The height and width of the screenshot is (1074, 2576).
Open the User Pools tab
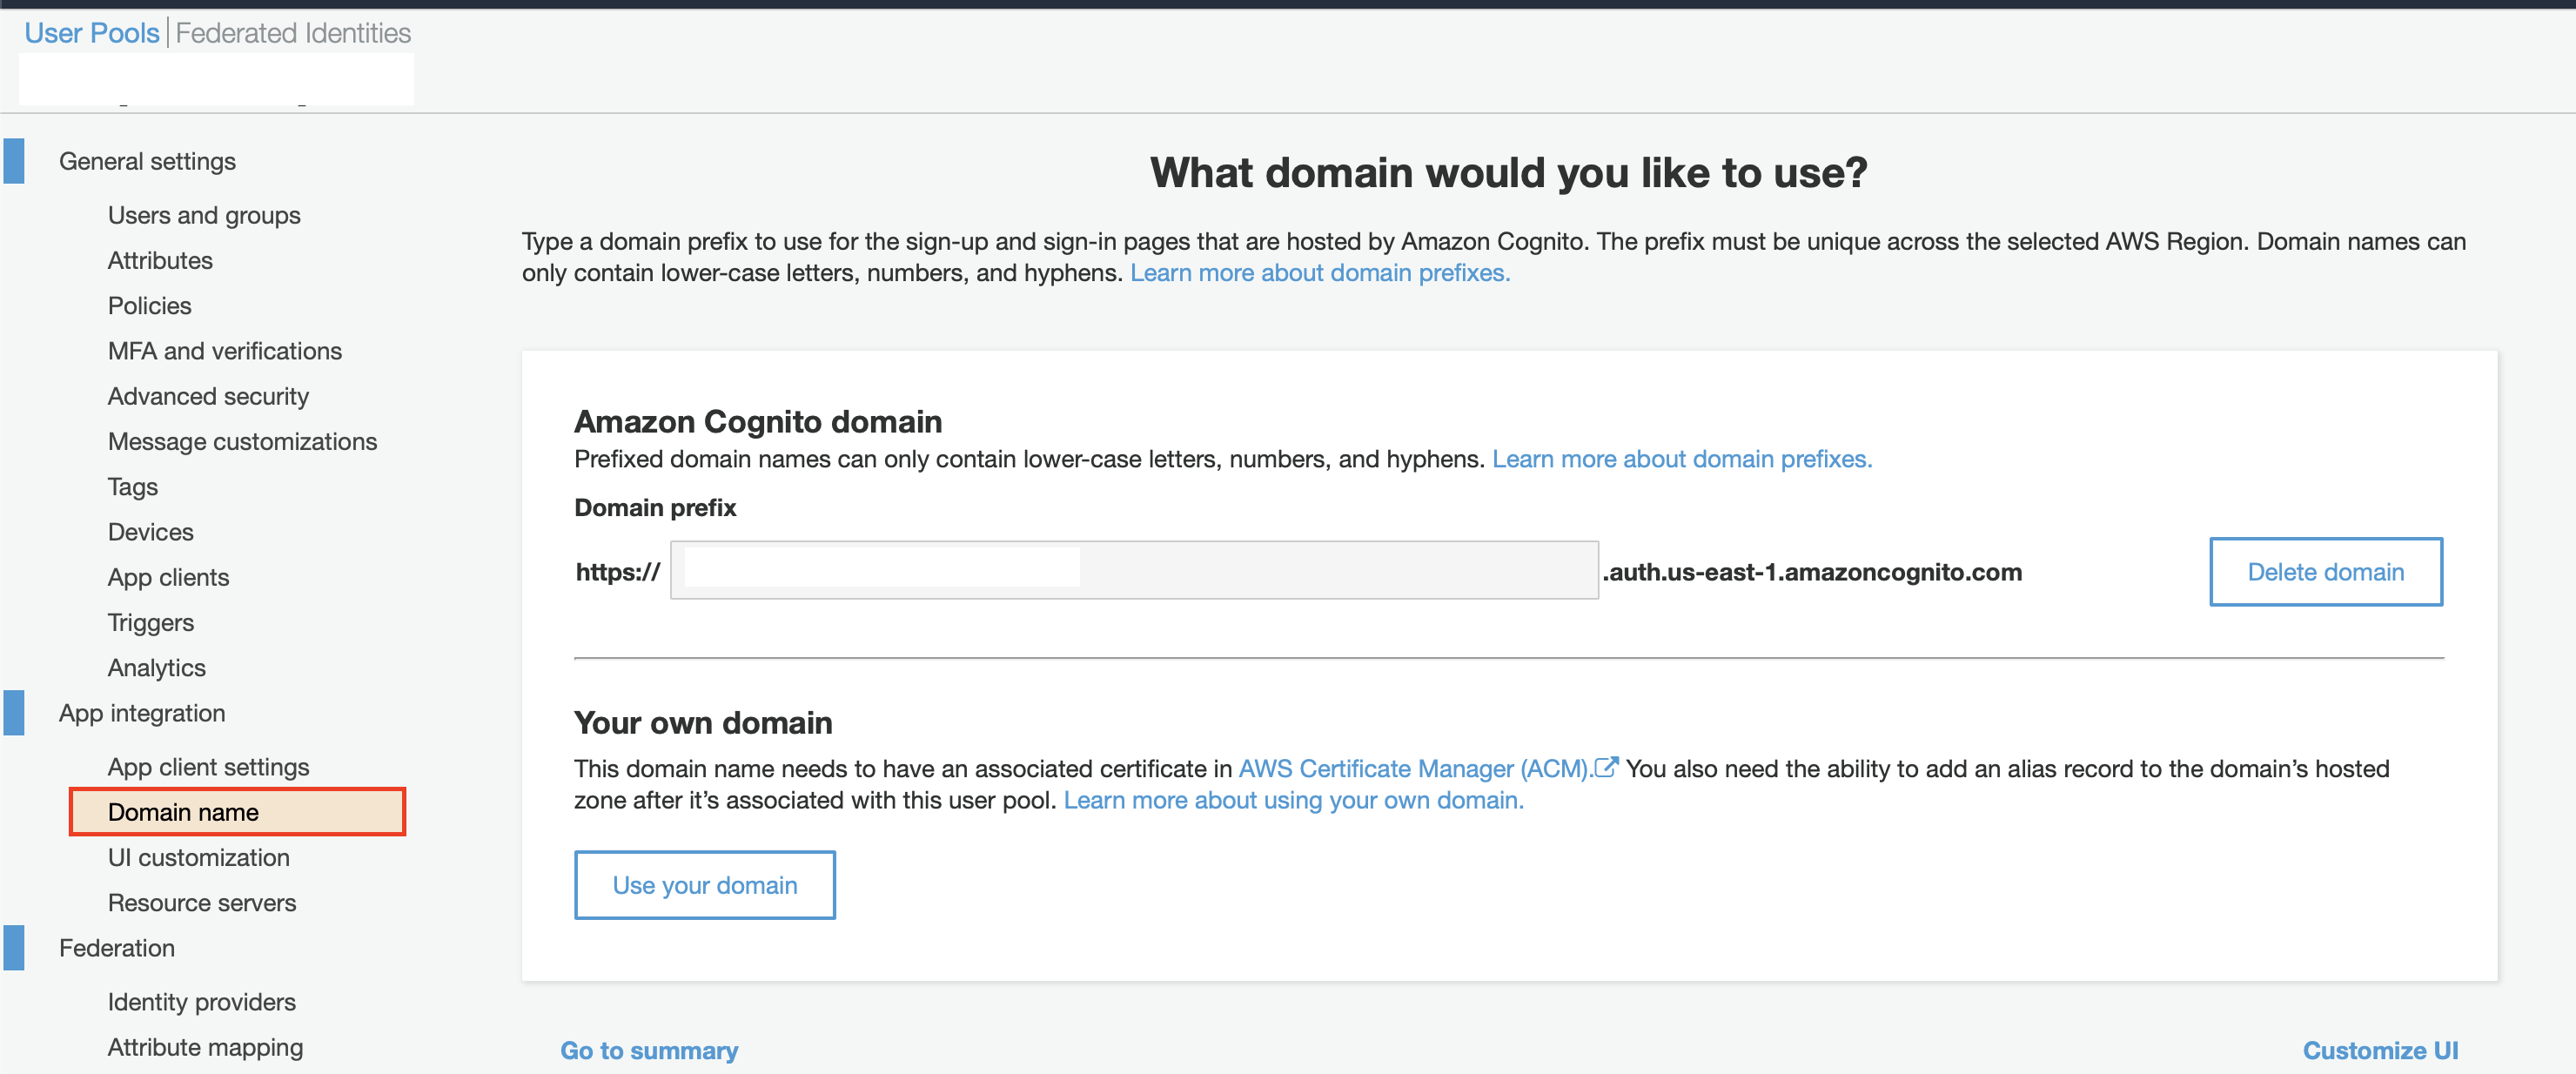92,33
